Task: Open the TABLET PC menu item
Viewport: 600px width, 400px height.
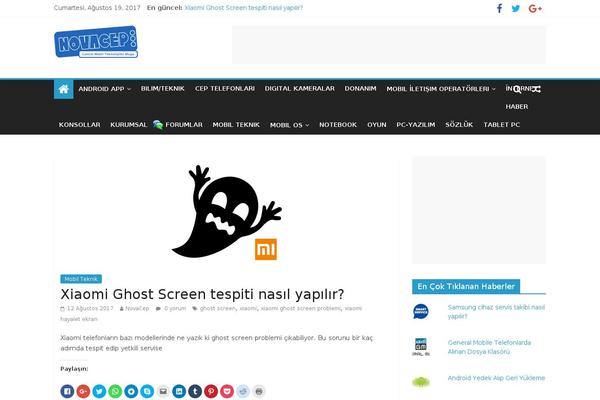Action: click(x=502, y=125)
